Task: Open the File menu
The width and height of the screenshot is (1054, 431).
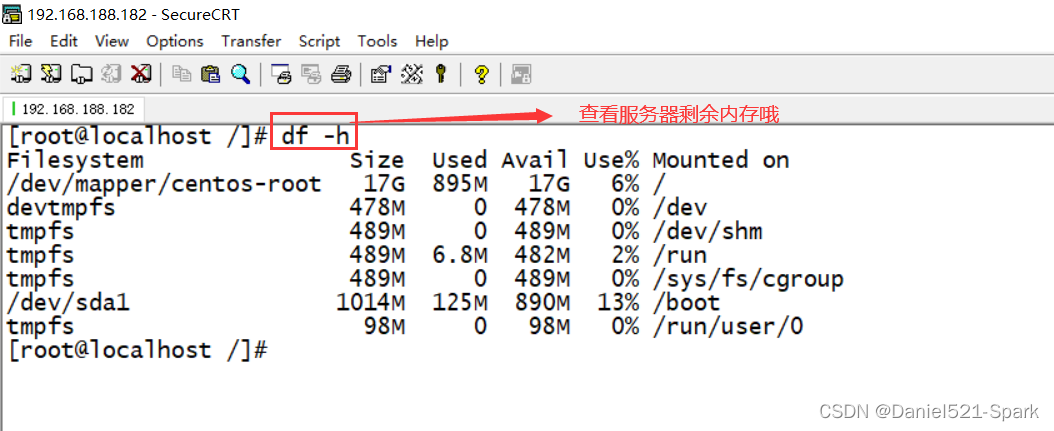Action: (20, 41)
